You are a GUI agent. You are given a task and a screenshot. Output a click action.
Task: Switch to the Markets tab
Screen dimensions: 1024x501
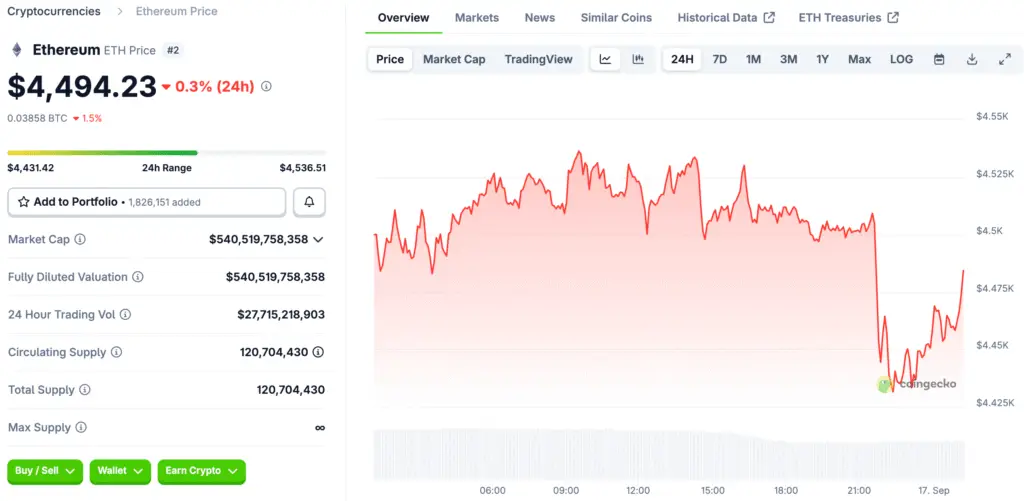pos(477,18)
